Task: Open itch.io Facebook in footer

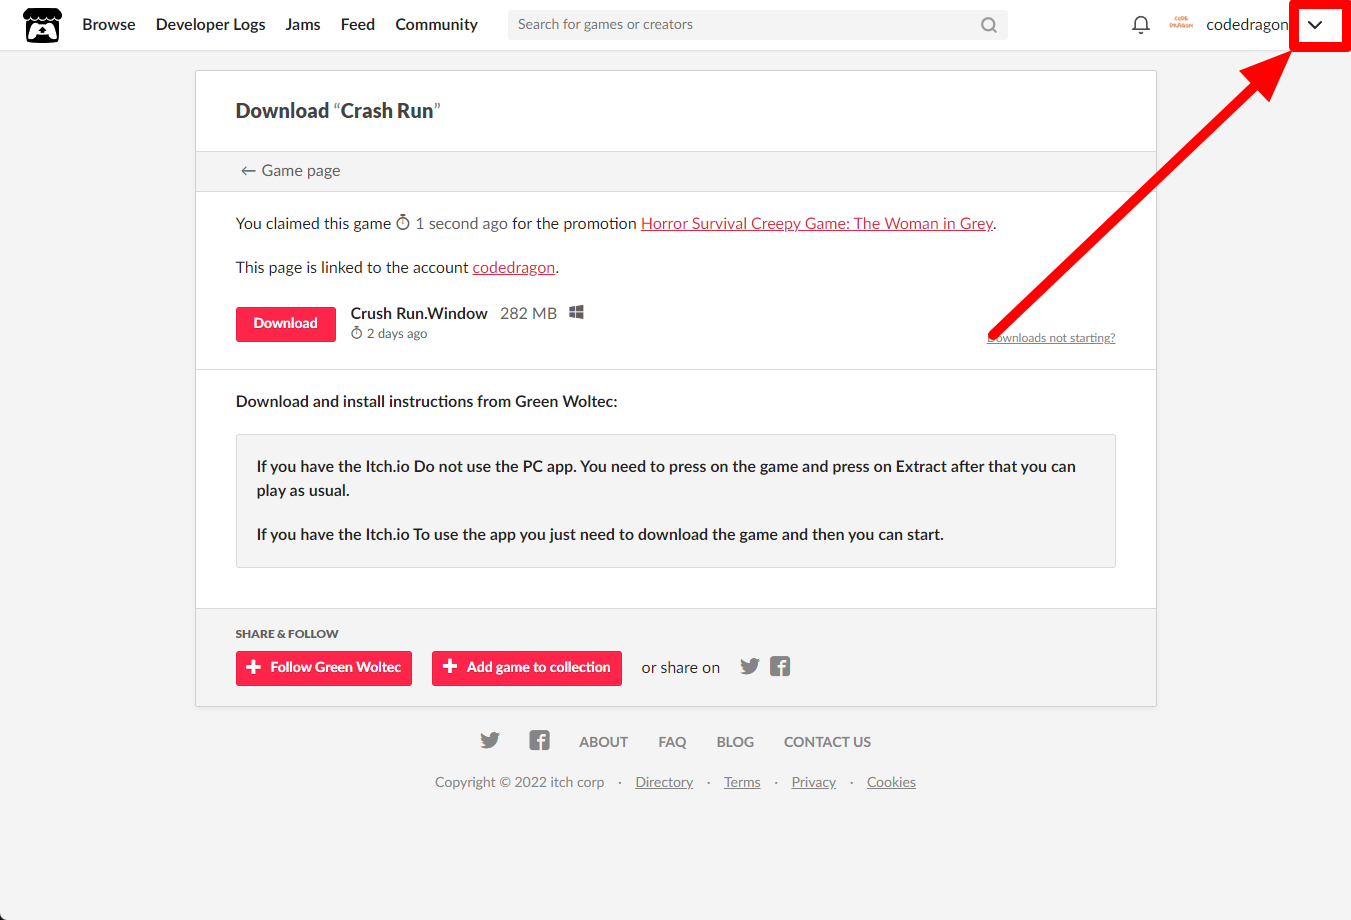Action: tap(540, 740)
